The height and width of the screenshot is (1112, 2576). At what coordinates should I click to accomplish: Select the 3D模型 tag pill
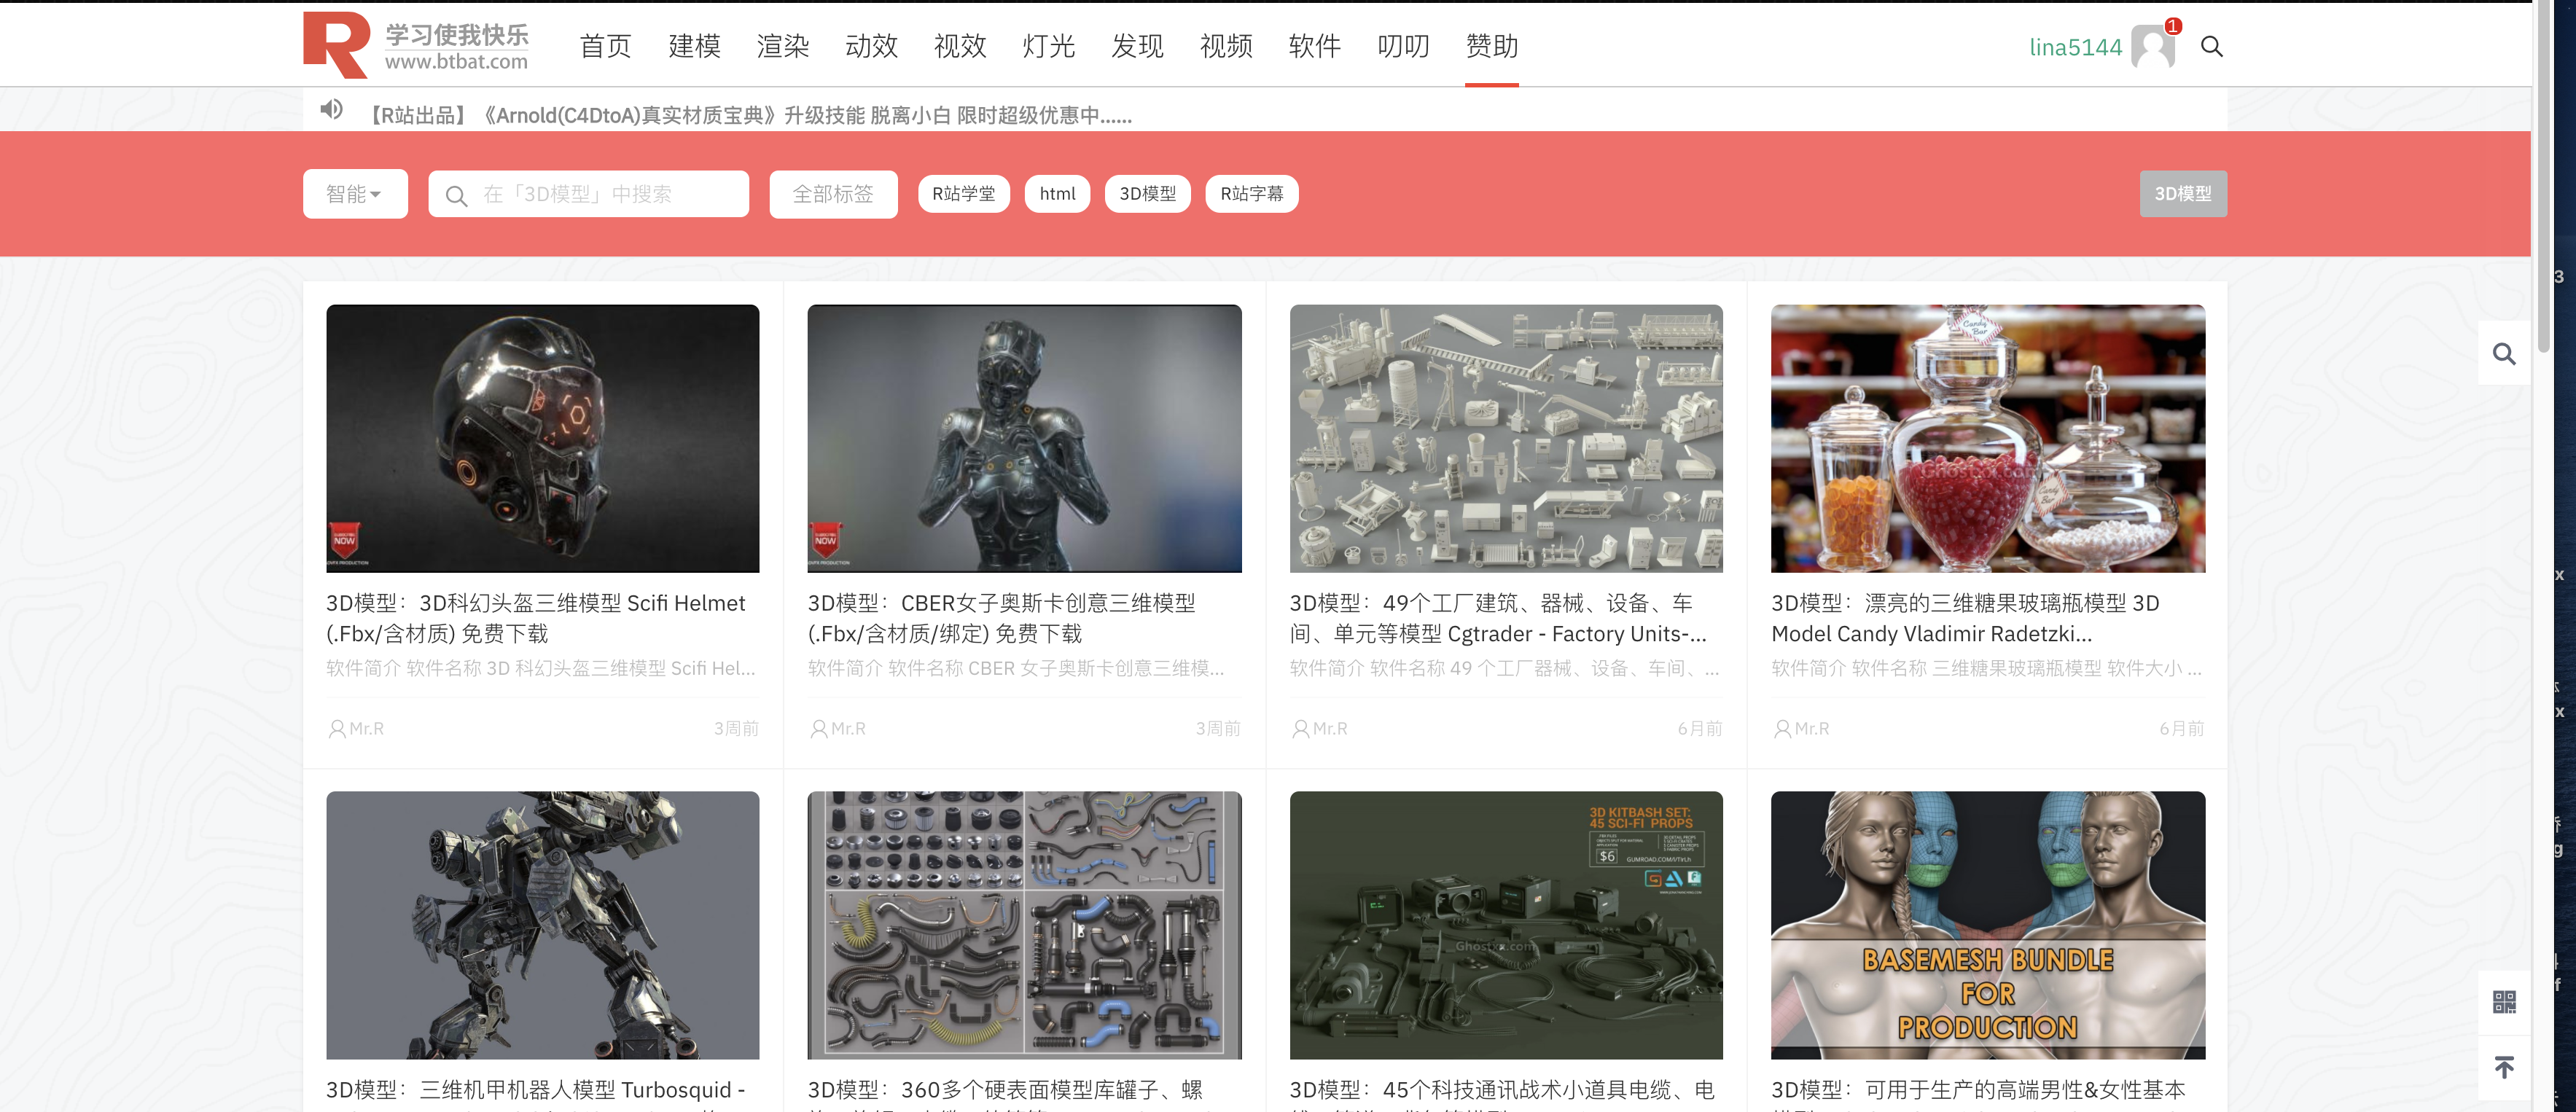(x=1148, y=194)
